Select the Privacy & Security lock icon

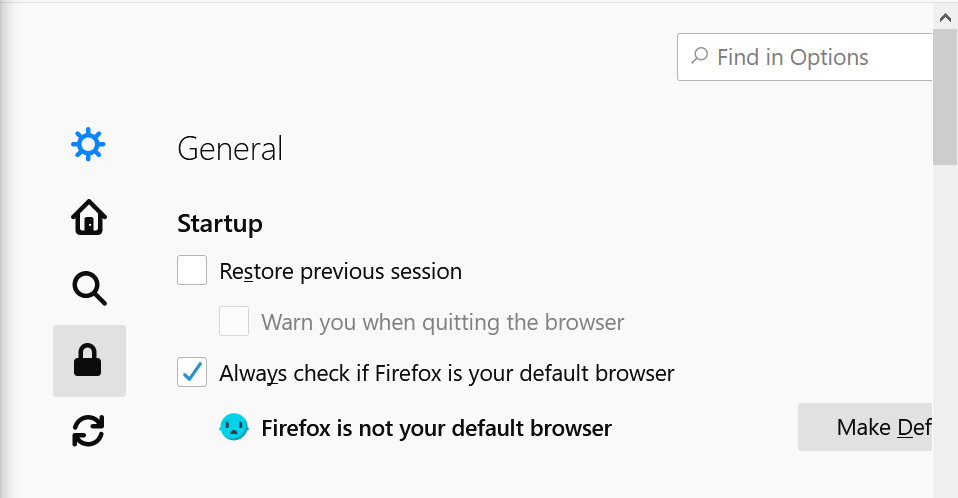click(x=89, y=361)
